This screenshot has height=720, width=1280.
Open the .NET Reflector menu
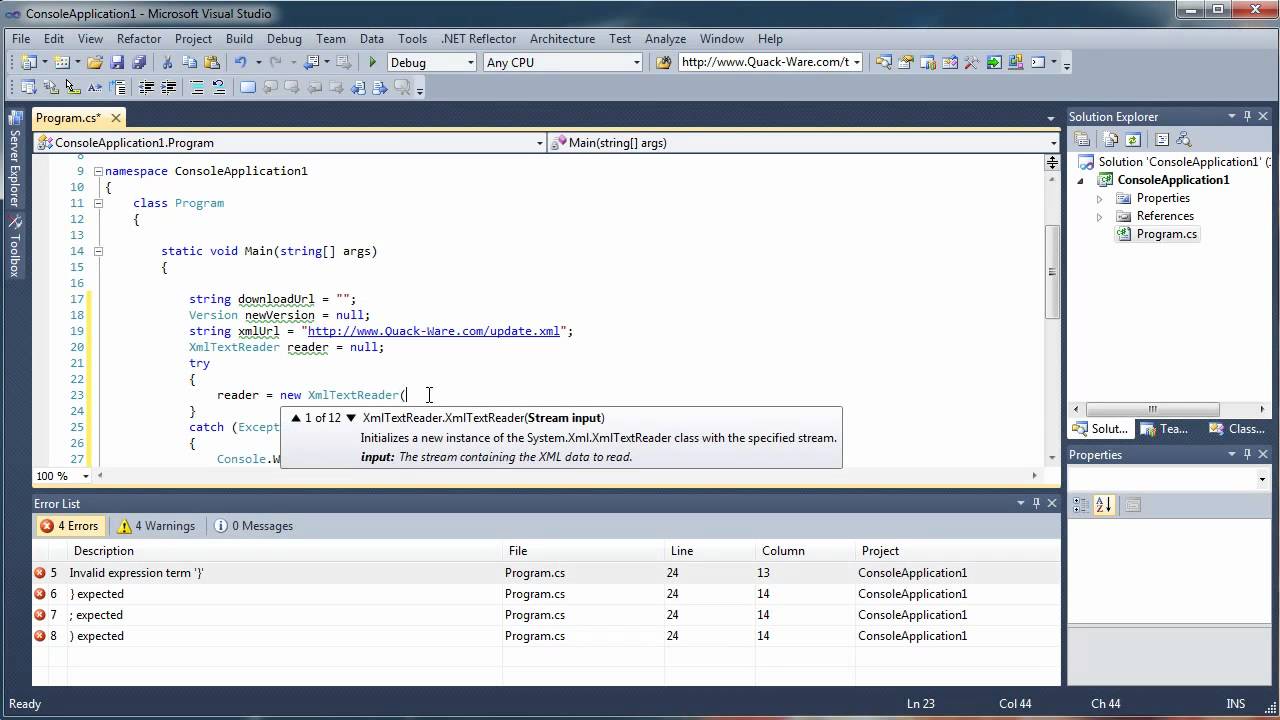(478, 38)
